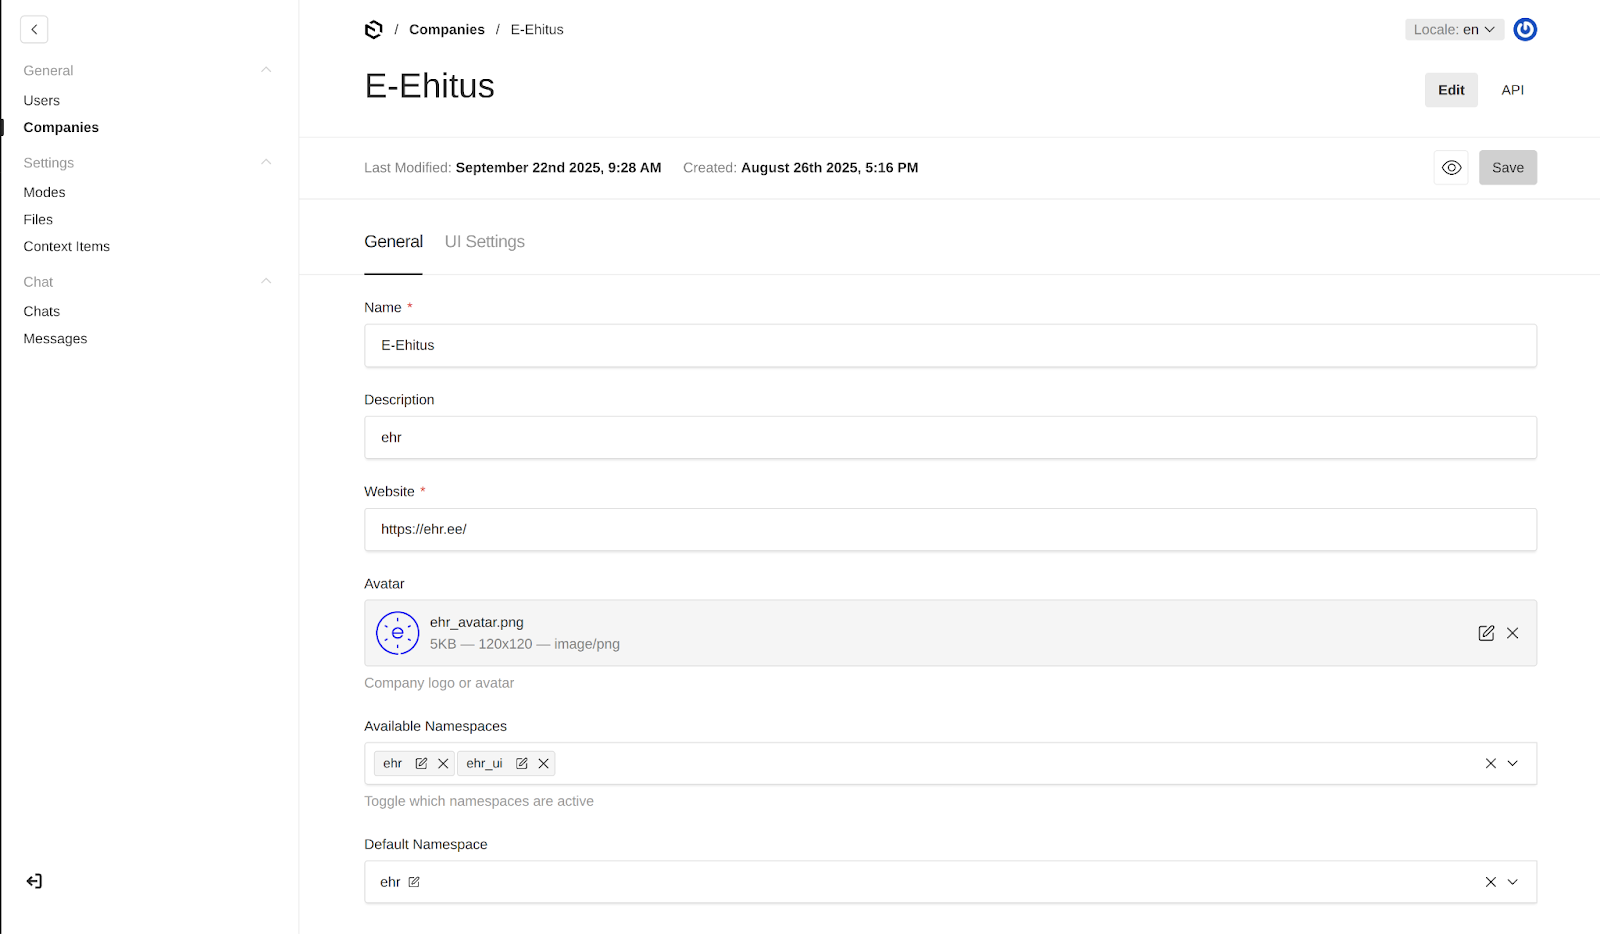
Task: Clear the Available Namespaces with the X
Action: pos(1489,763)
